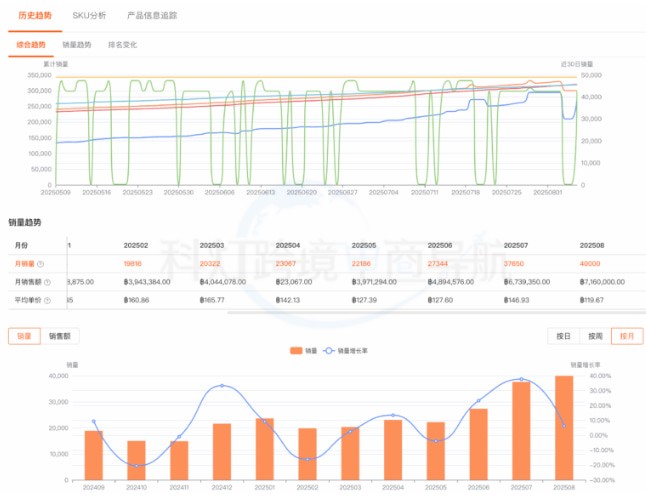Set chart granularity to 按日
The width and height of the screenshot is (646, 497).
[564, 337]
